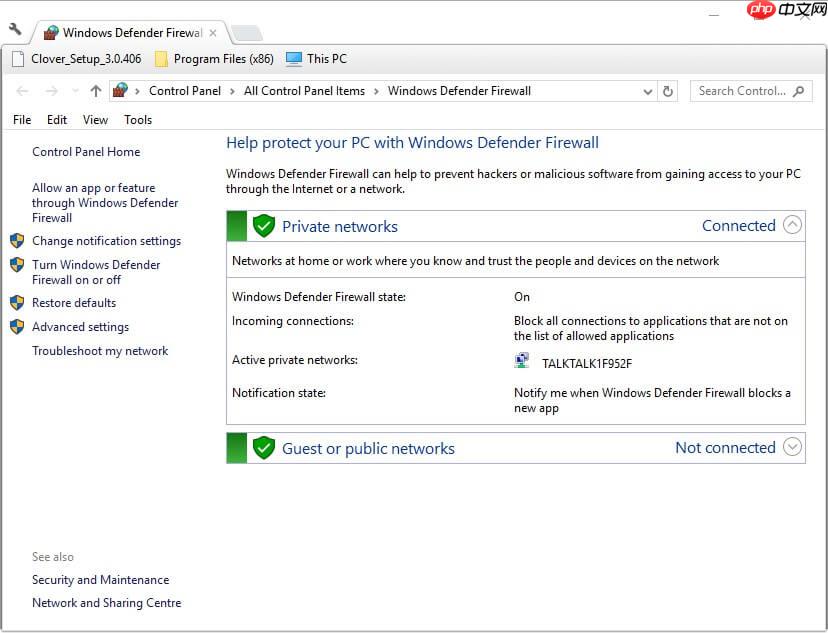Open This PC bookmark

(x=316, y=59)
